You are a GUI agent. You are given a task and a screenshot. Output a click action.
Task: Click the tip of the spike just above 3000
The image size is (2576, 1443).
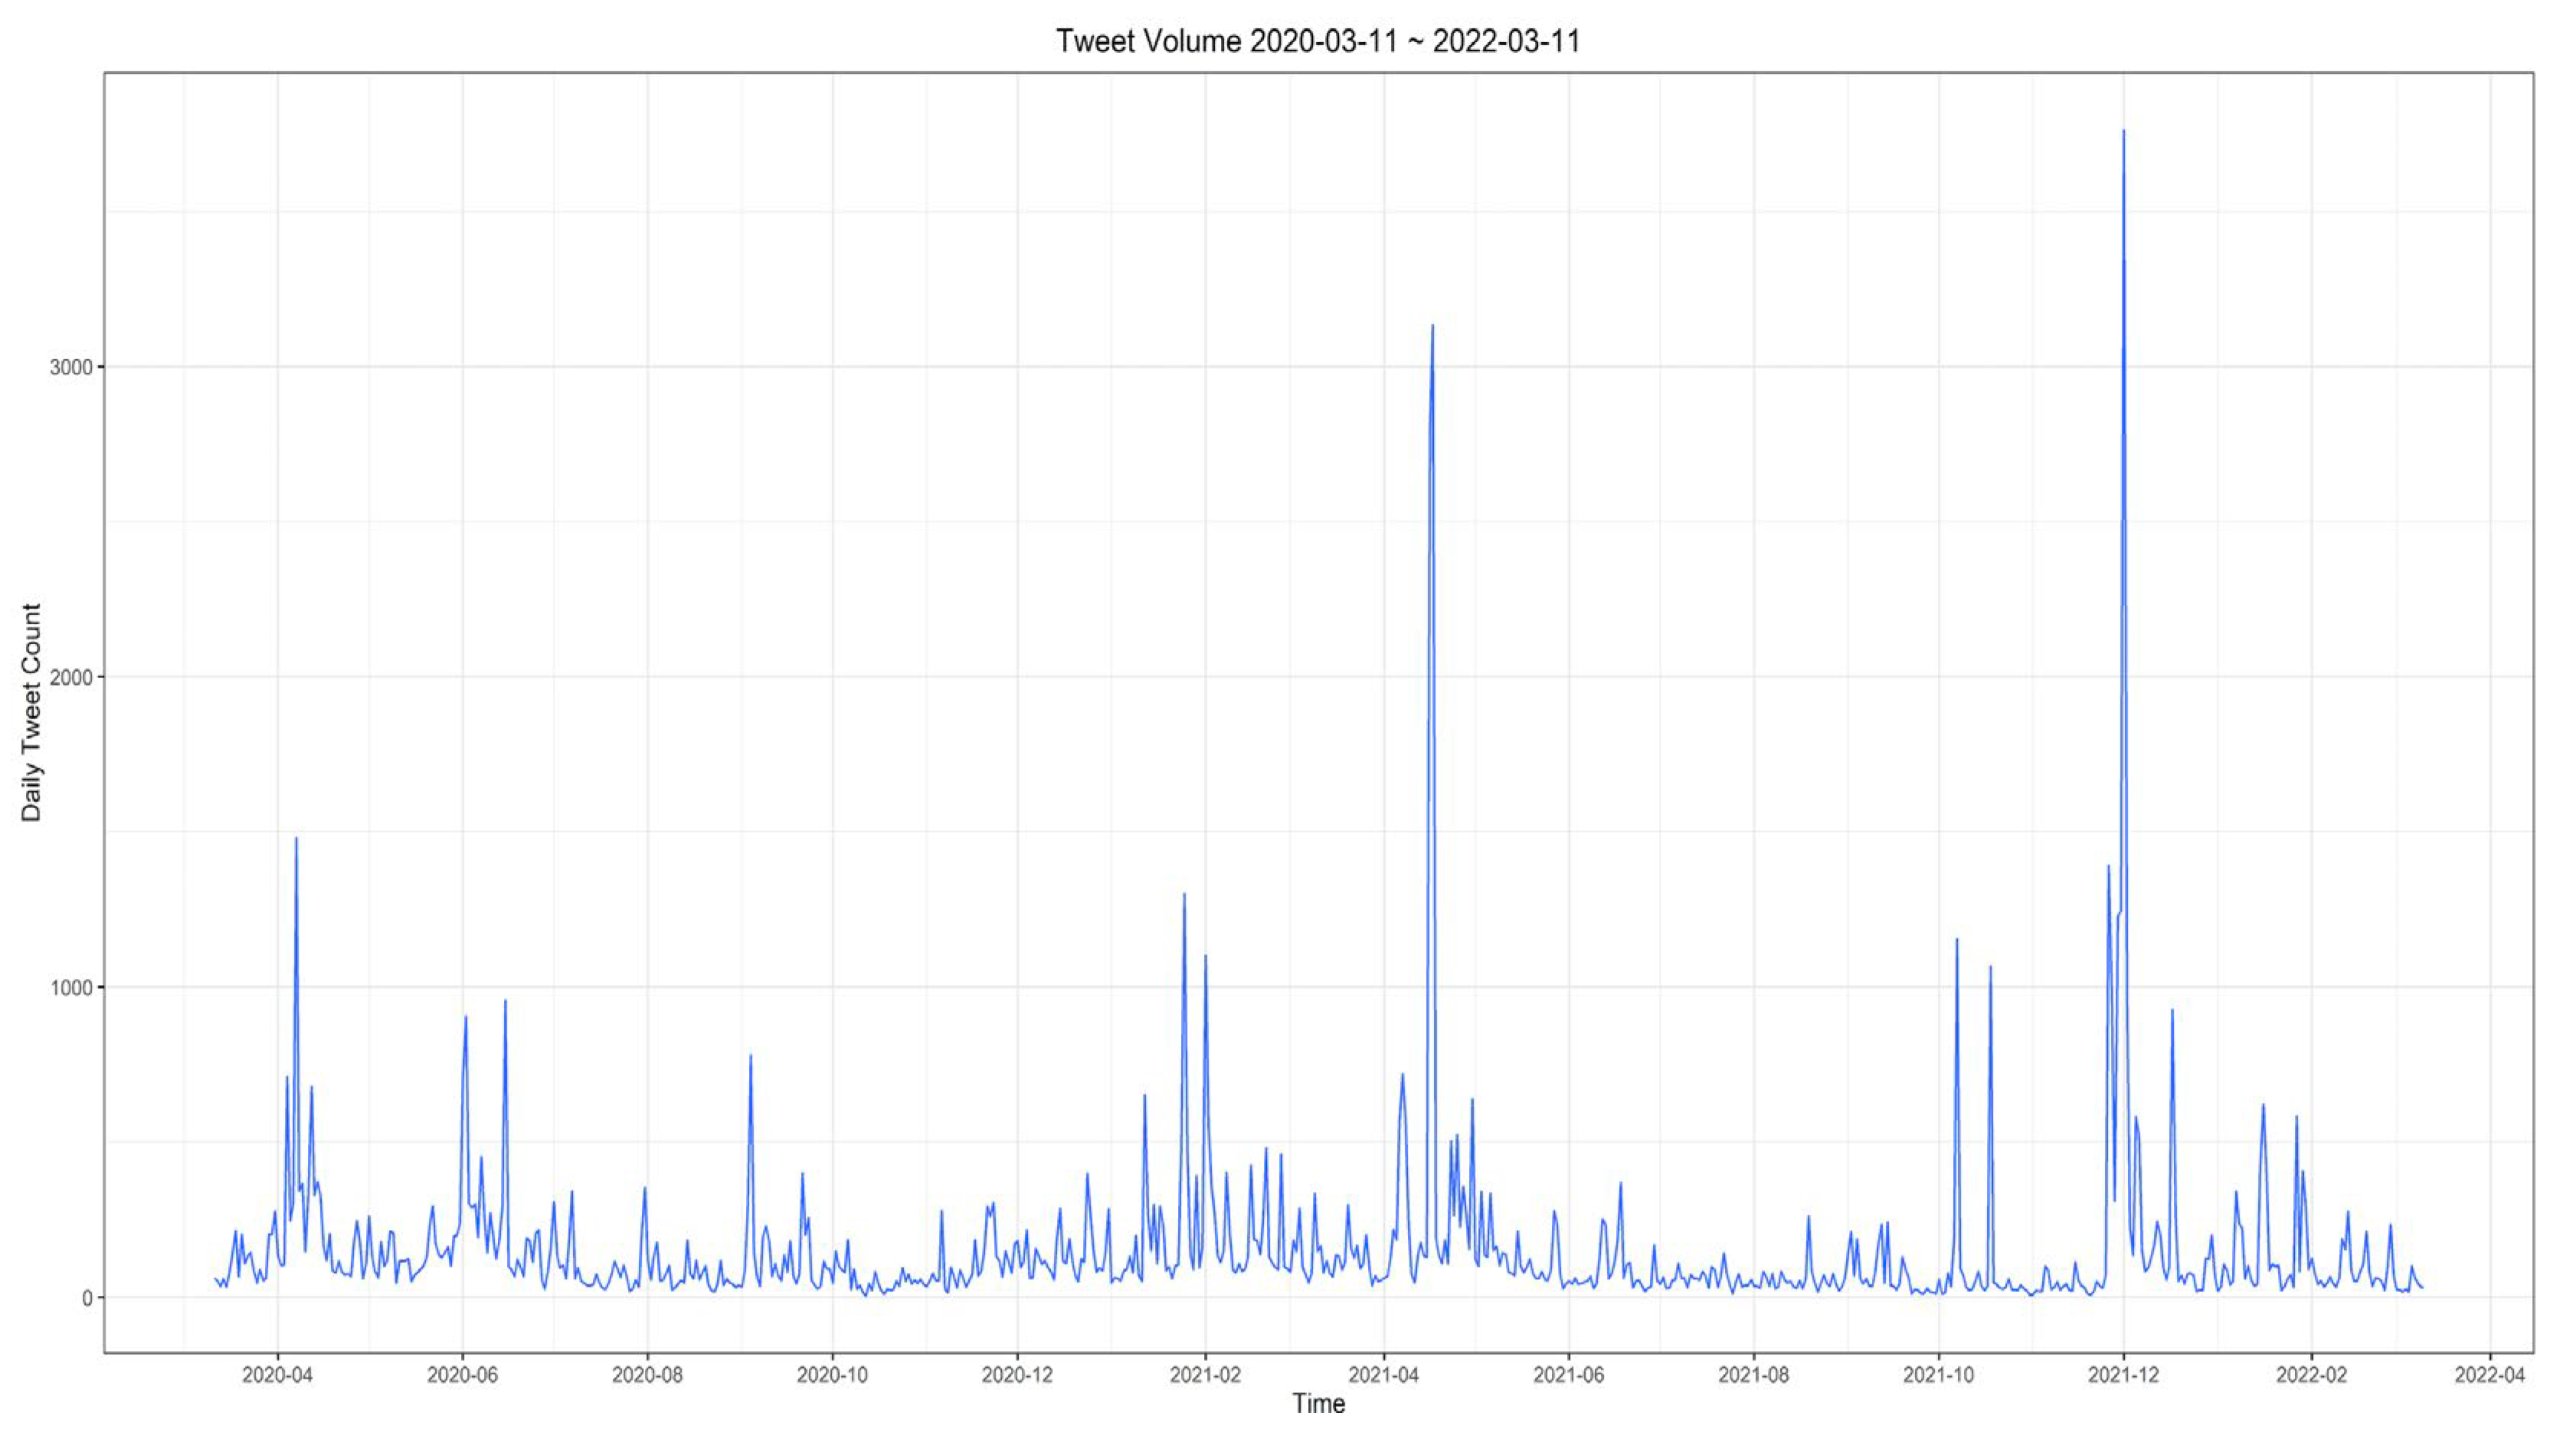click(x=1433, y=325)
